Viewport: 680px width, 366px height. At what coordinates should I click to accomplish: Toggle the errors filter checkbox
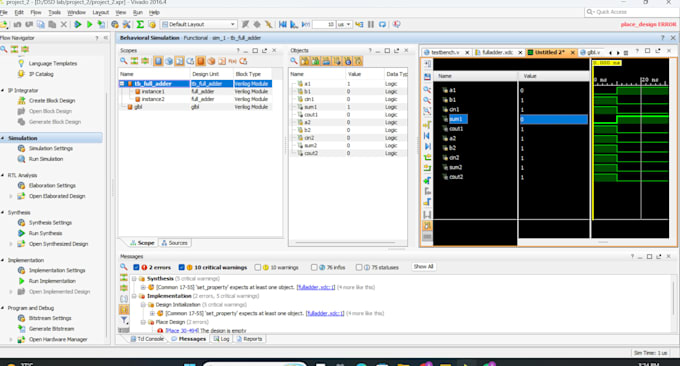point(136,268)
